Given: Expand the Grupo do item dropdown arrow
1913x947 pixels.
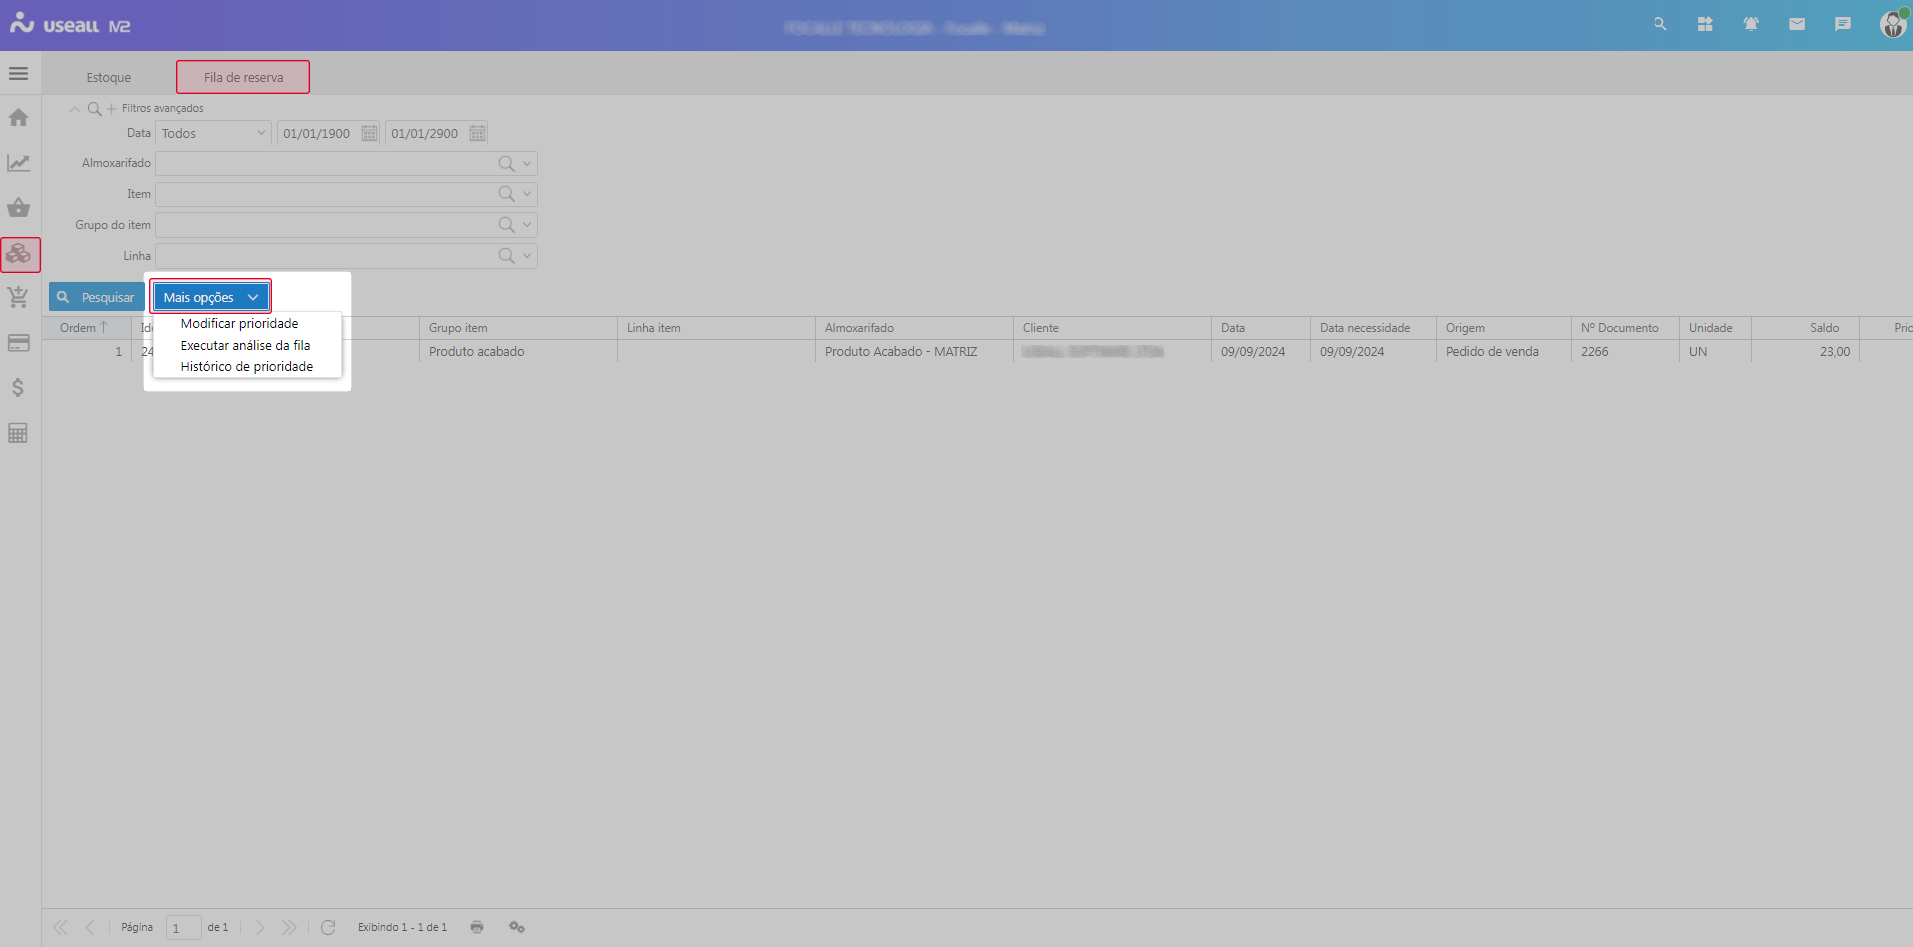Looking at the screenshot, I should point(527,225).
